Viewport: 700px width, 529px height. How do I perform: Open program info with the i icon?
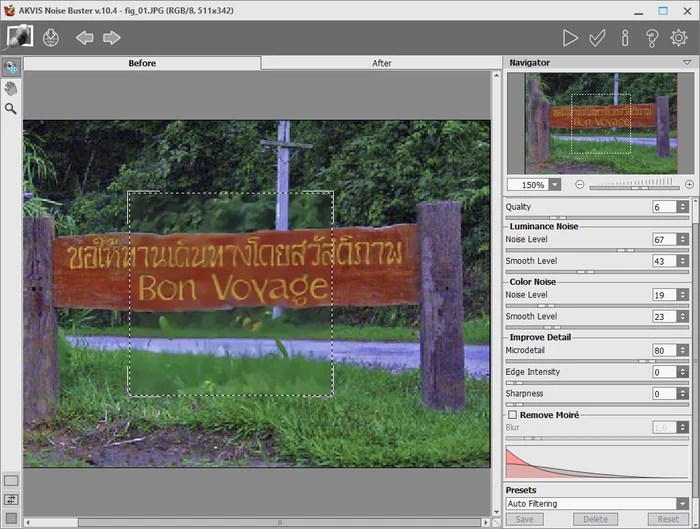[x=625, y=38]
